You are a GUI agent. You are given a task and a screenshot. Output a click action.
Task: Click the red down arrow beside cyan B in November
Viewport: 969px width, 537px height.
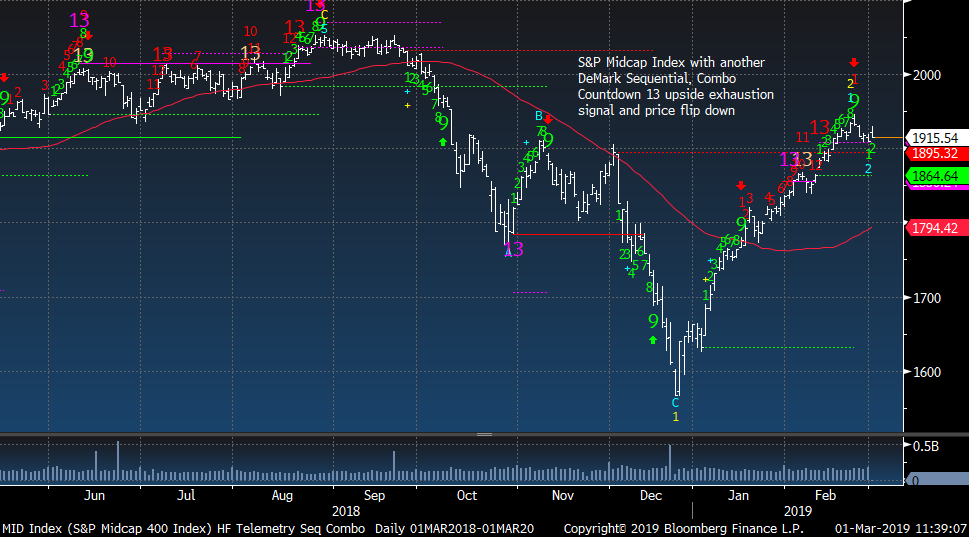pyautogui.click(x=548, y=119)
